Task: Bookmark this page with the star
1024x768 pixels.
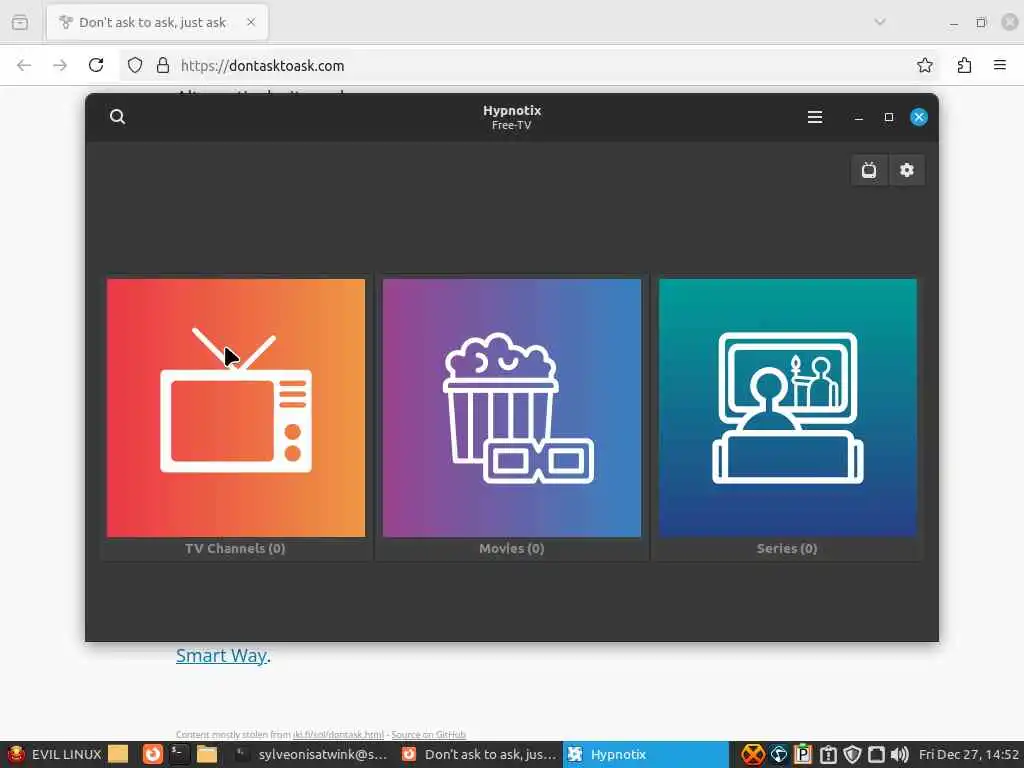Action: click(x=924, y=65)
